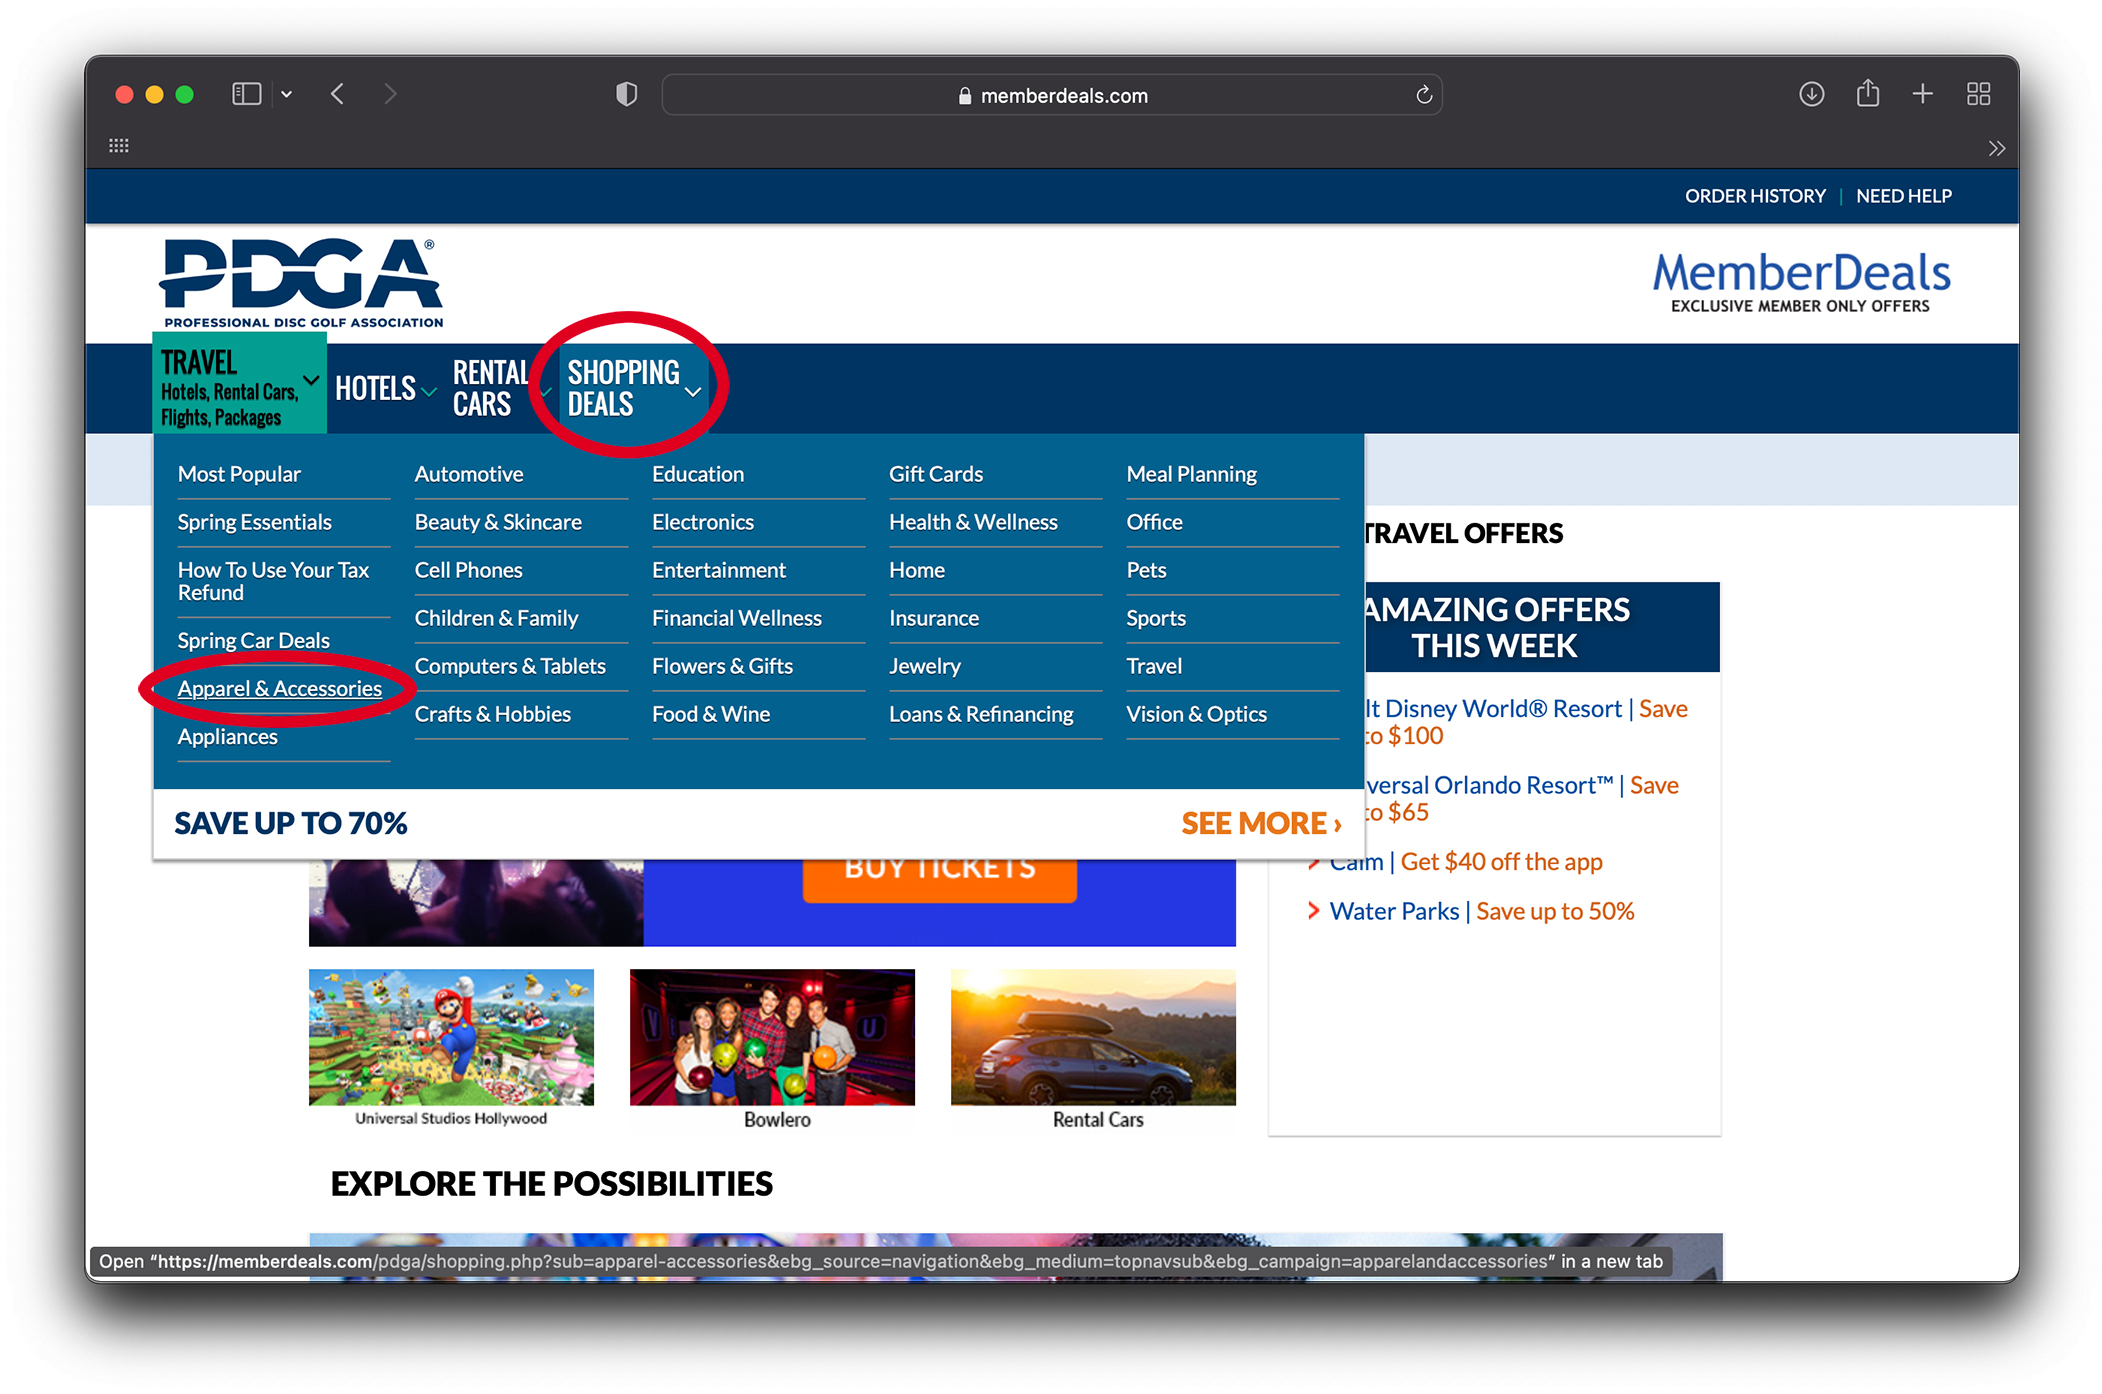Image resolution: width=2102 pixels, height=1394 pixels.
Task: Open Financial Wellness category
Action: (x=737, y=618)
